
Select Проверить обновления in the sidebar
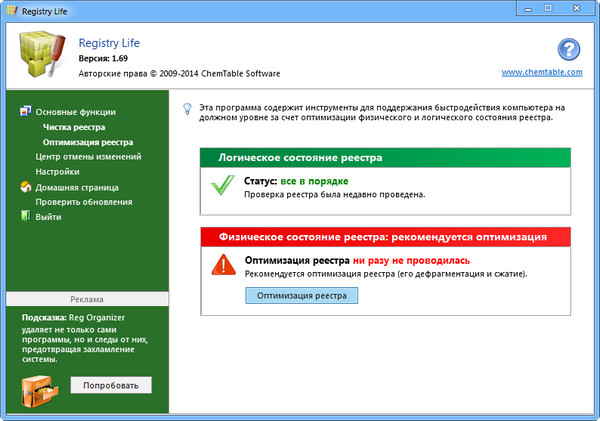coord(84,202)
